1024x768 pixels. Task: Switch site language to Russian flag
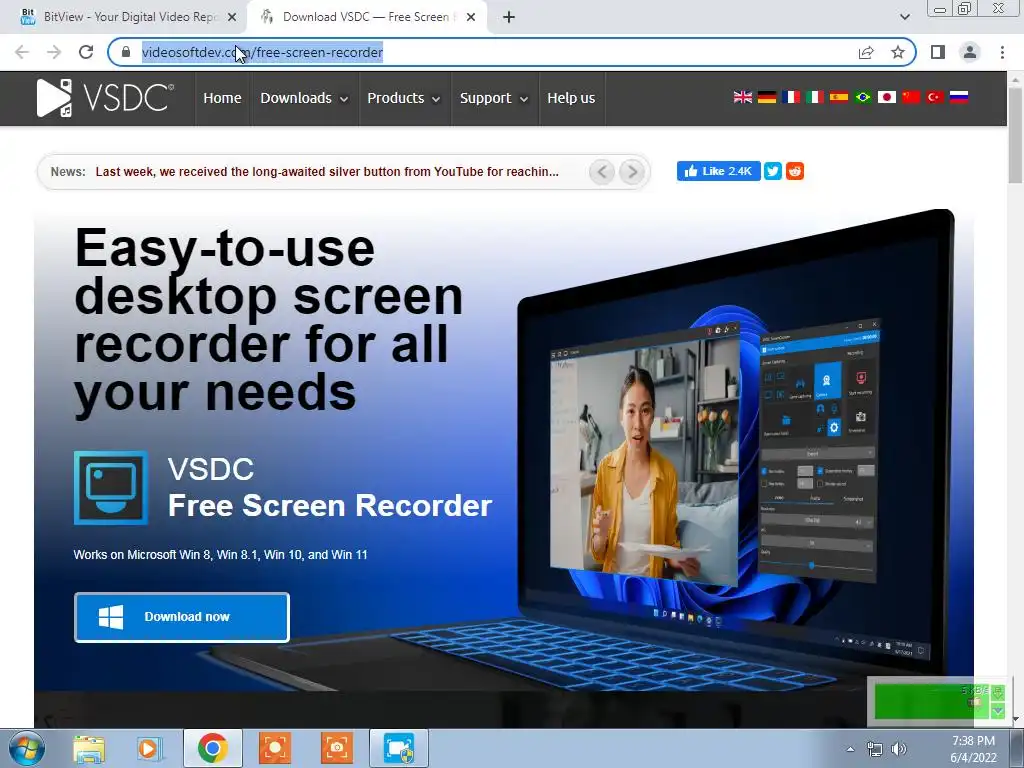tap(959, 97)
